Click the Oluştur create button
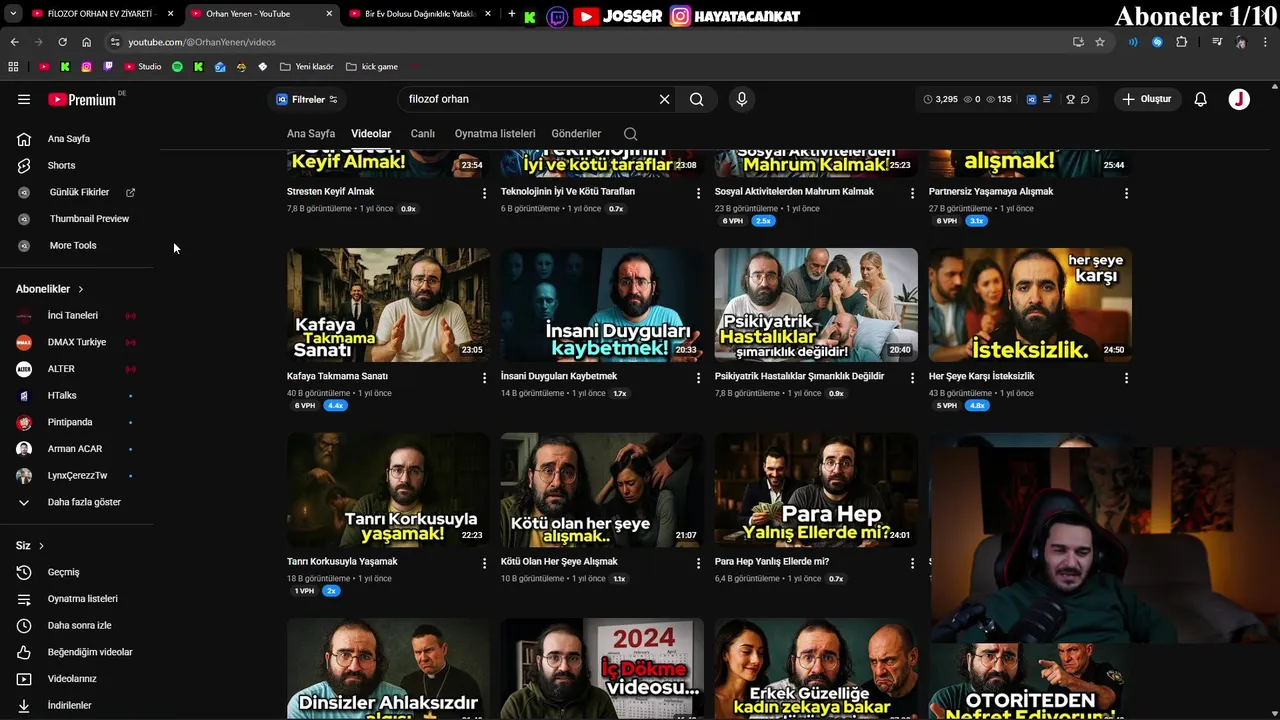The height and width of the screenshot is (720, 1280). 1147,99
